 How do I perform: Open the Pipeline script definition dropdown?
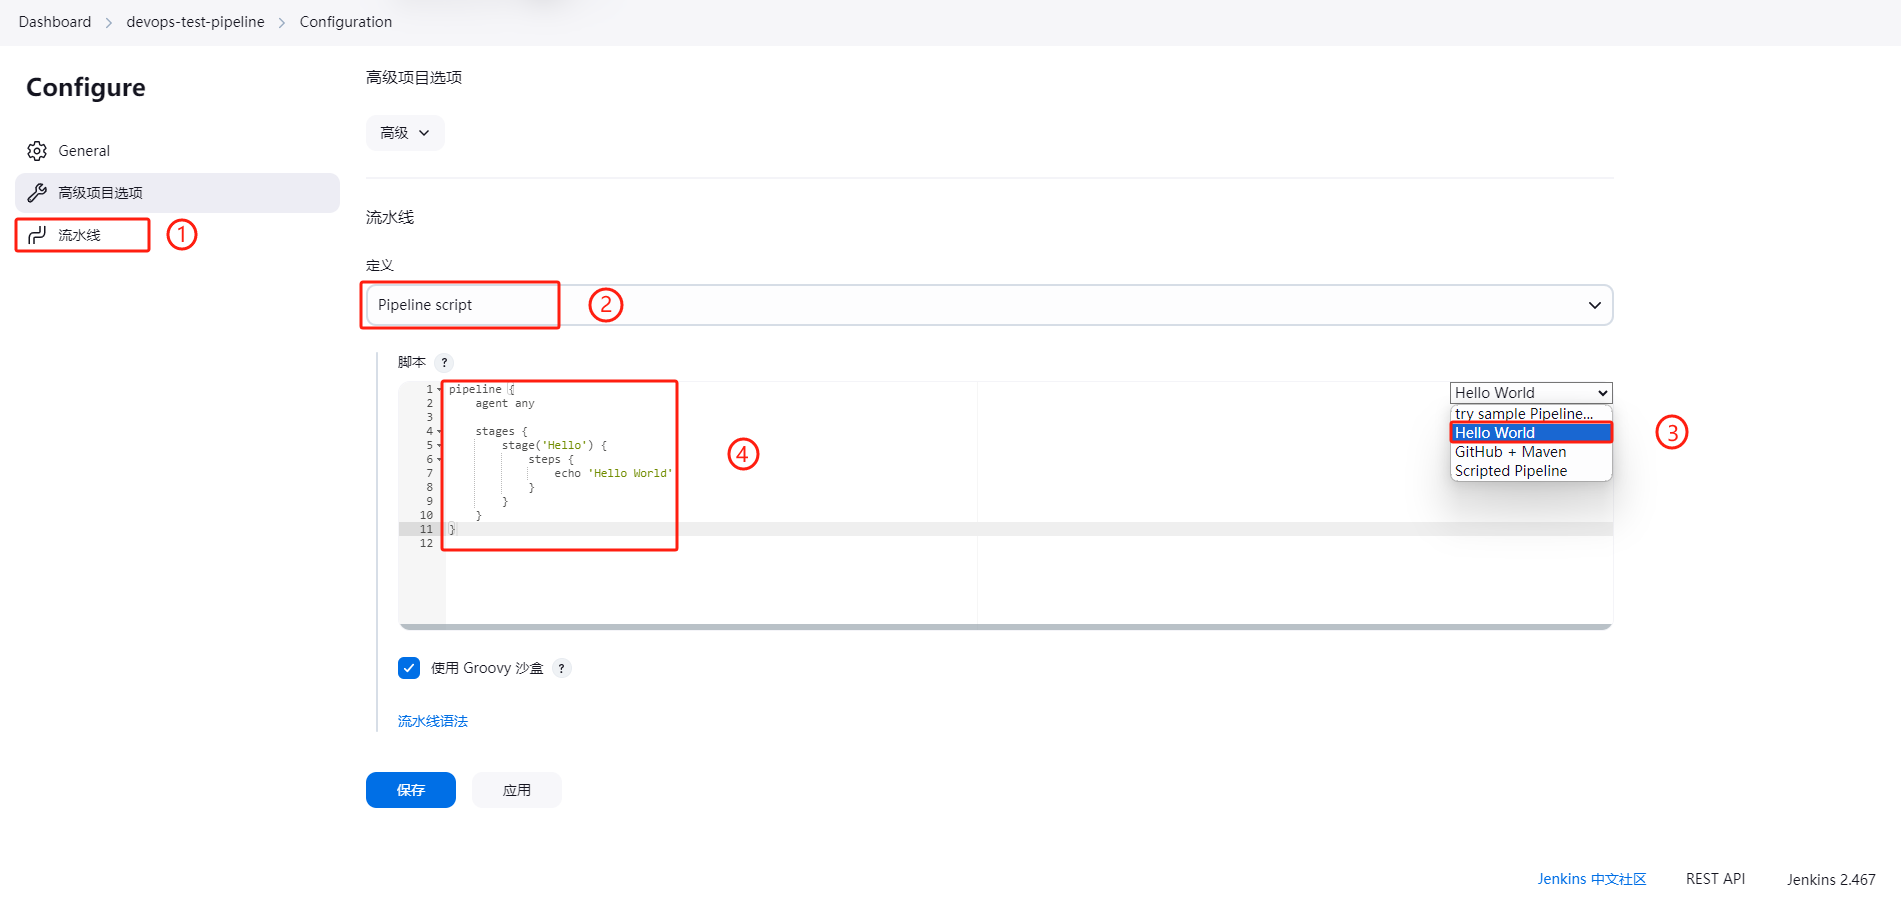point(989,305)
